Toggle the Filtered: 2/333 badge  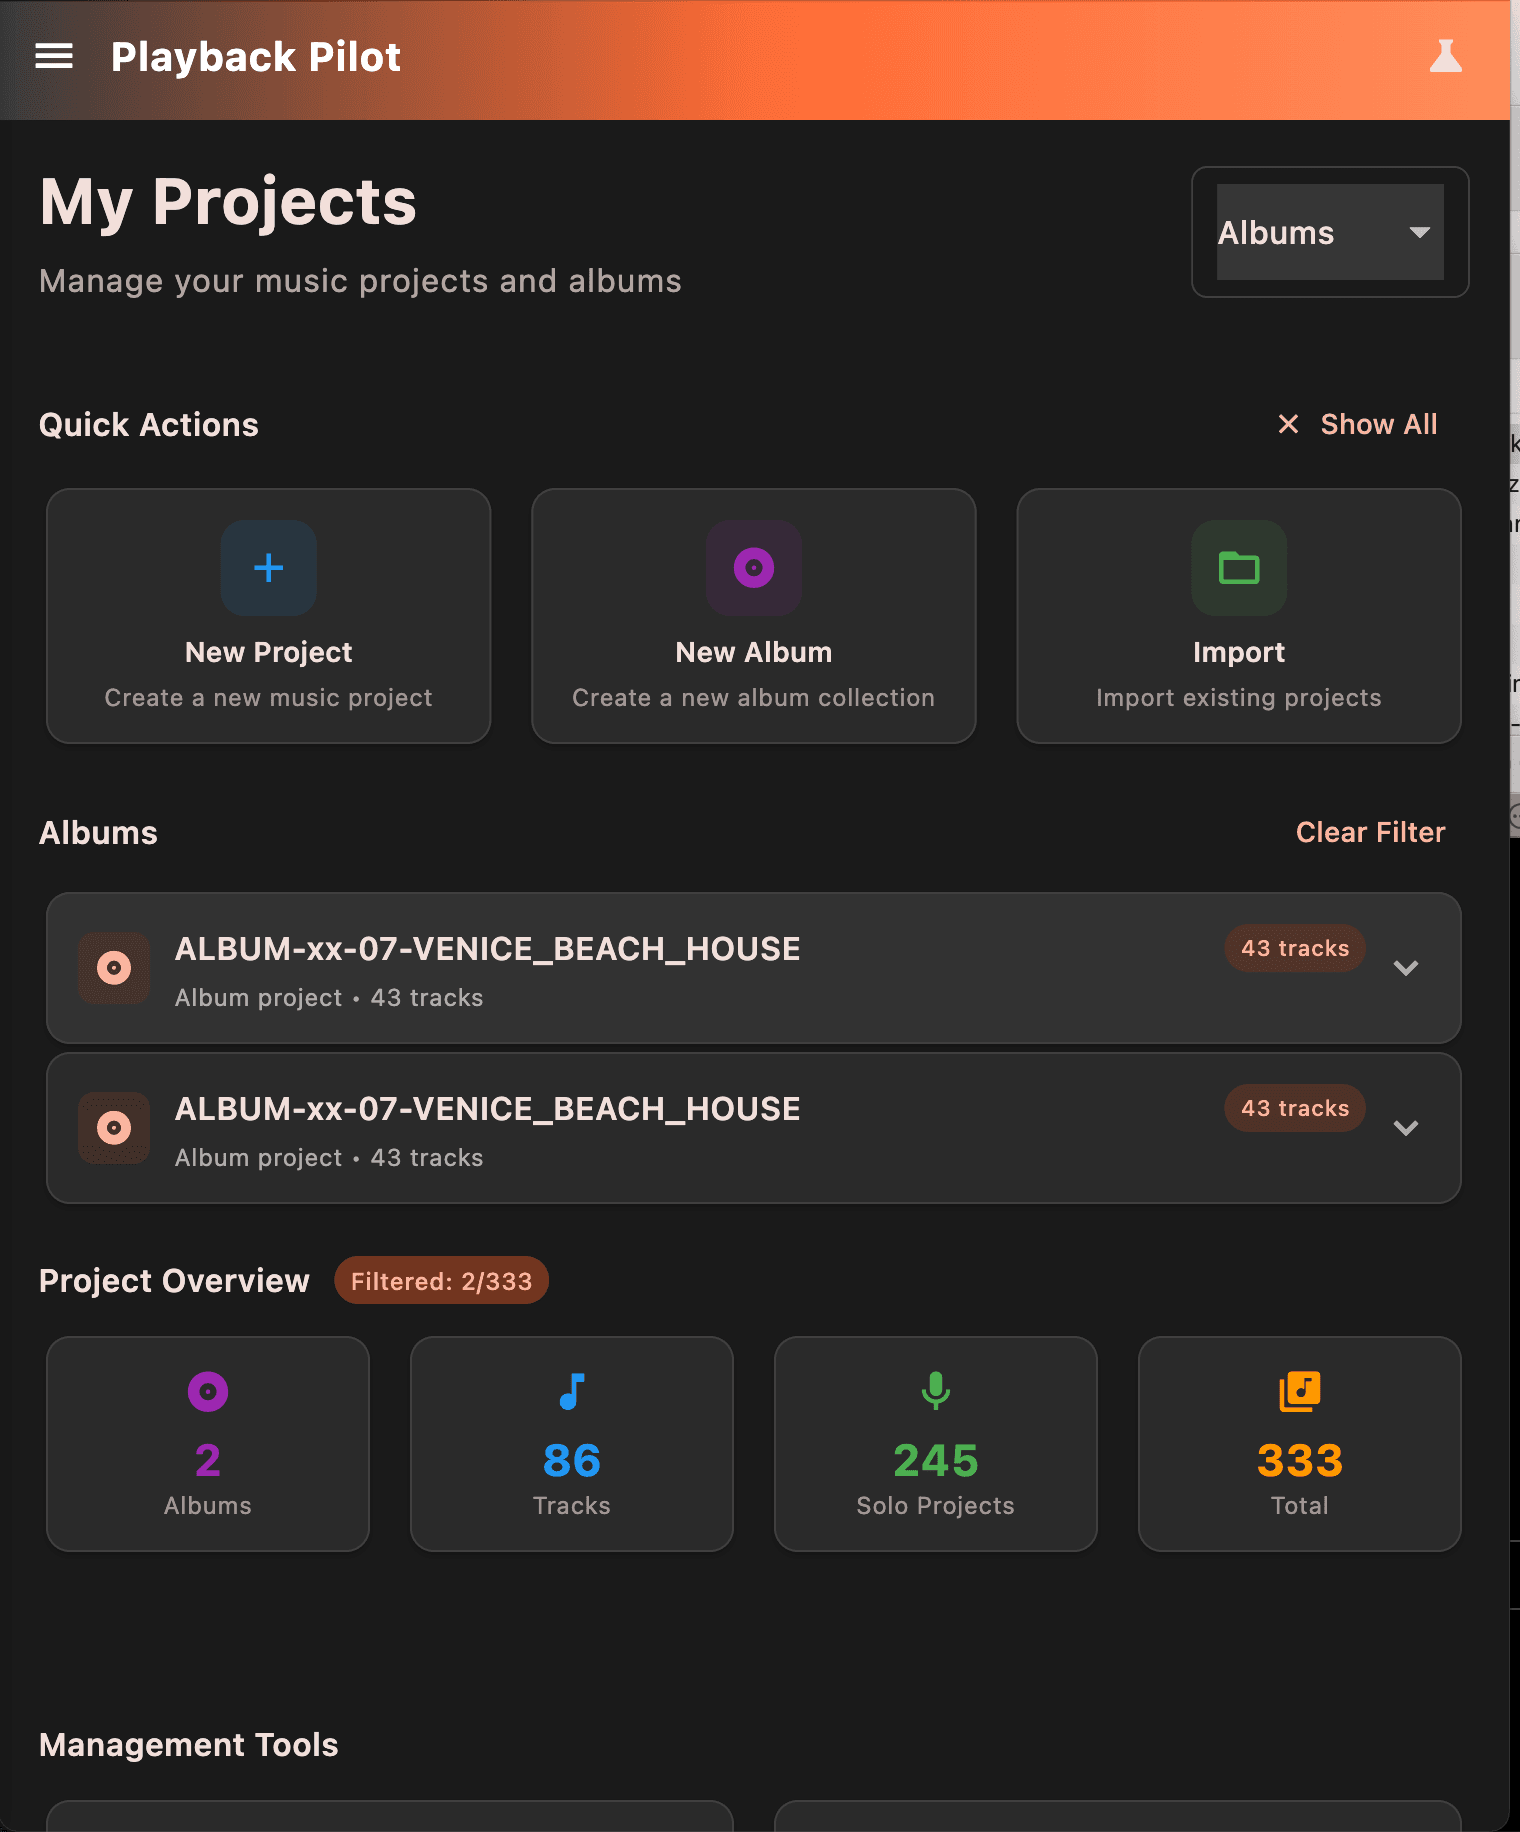click(x=441, y=1280)
